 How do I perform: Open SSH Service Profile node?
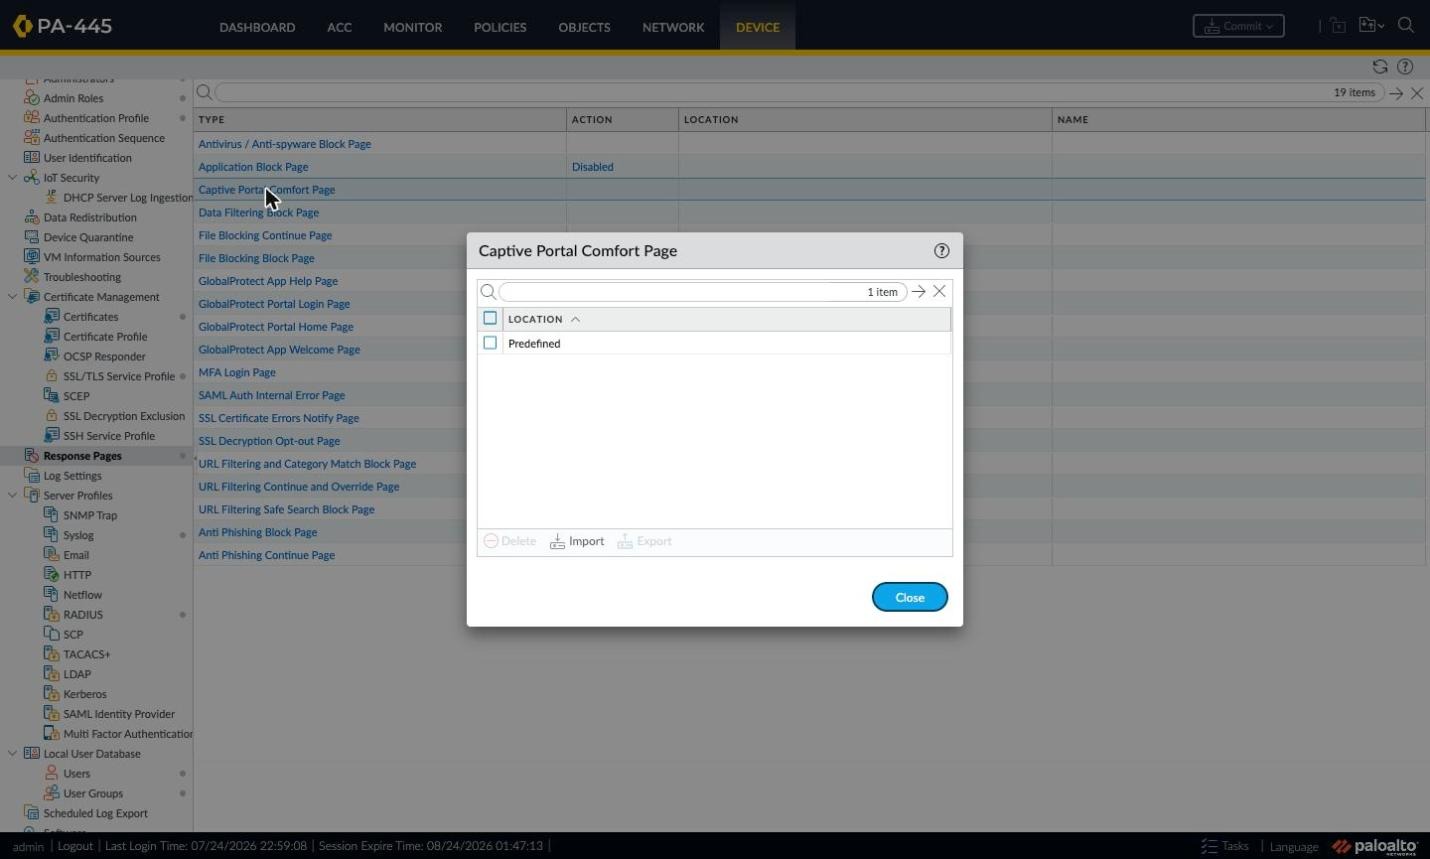click(x=109, y=436)
